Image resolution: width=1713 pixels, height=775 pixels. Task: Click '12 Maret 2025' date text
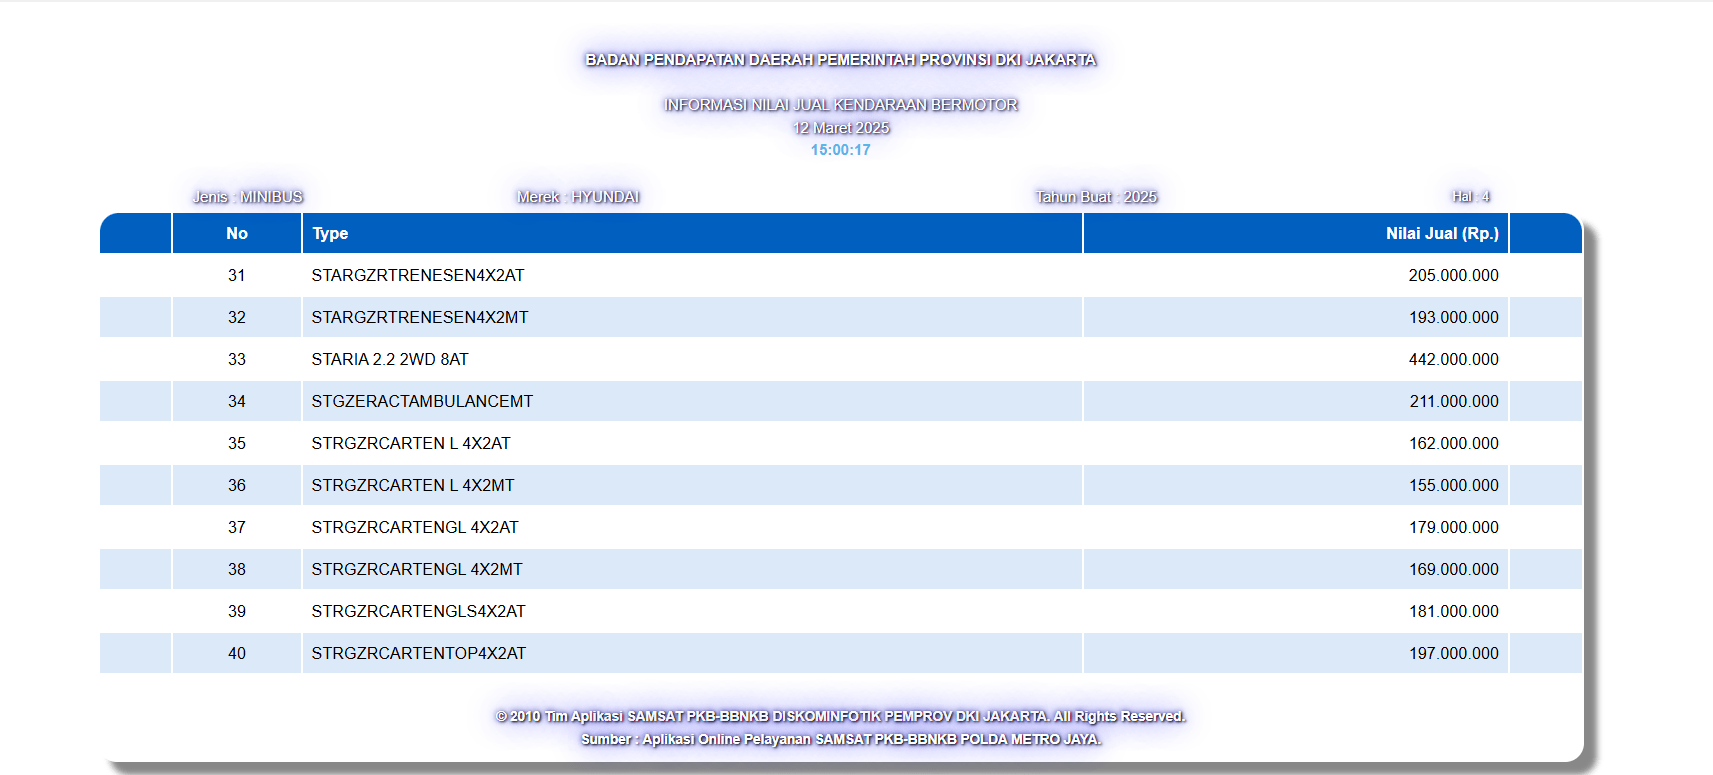coord(841,128)
